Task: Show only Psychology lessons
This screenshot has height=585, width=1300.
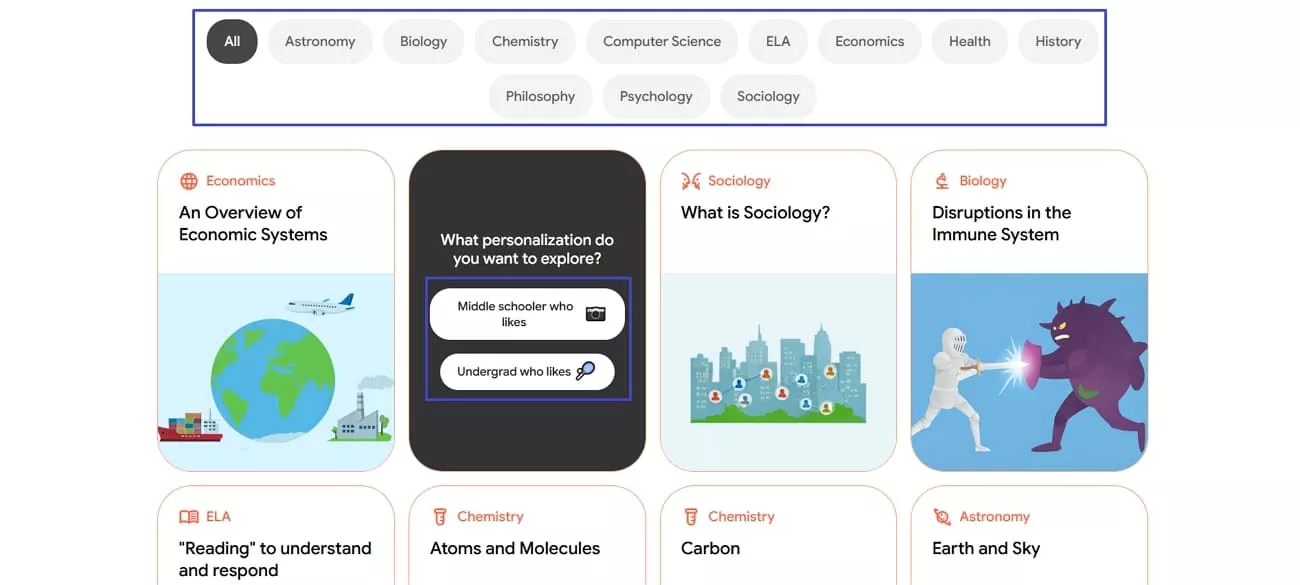Action: click(x=656, y=97)
